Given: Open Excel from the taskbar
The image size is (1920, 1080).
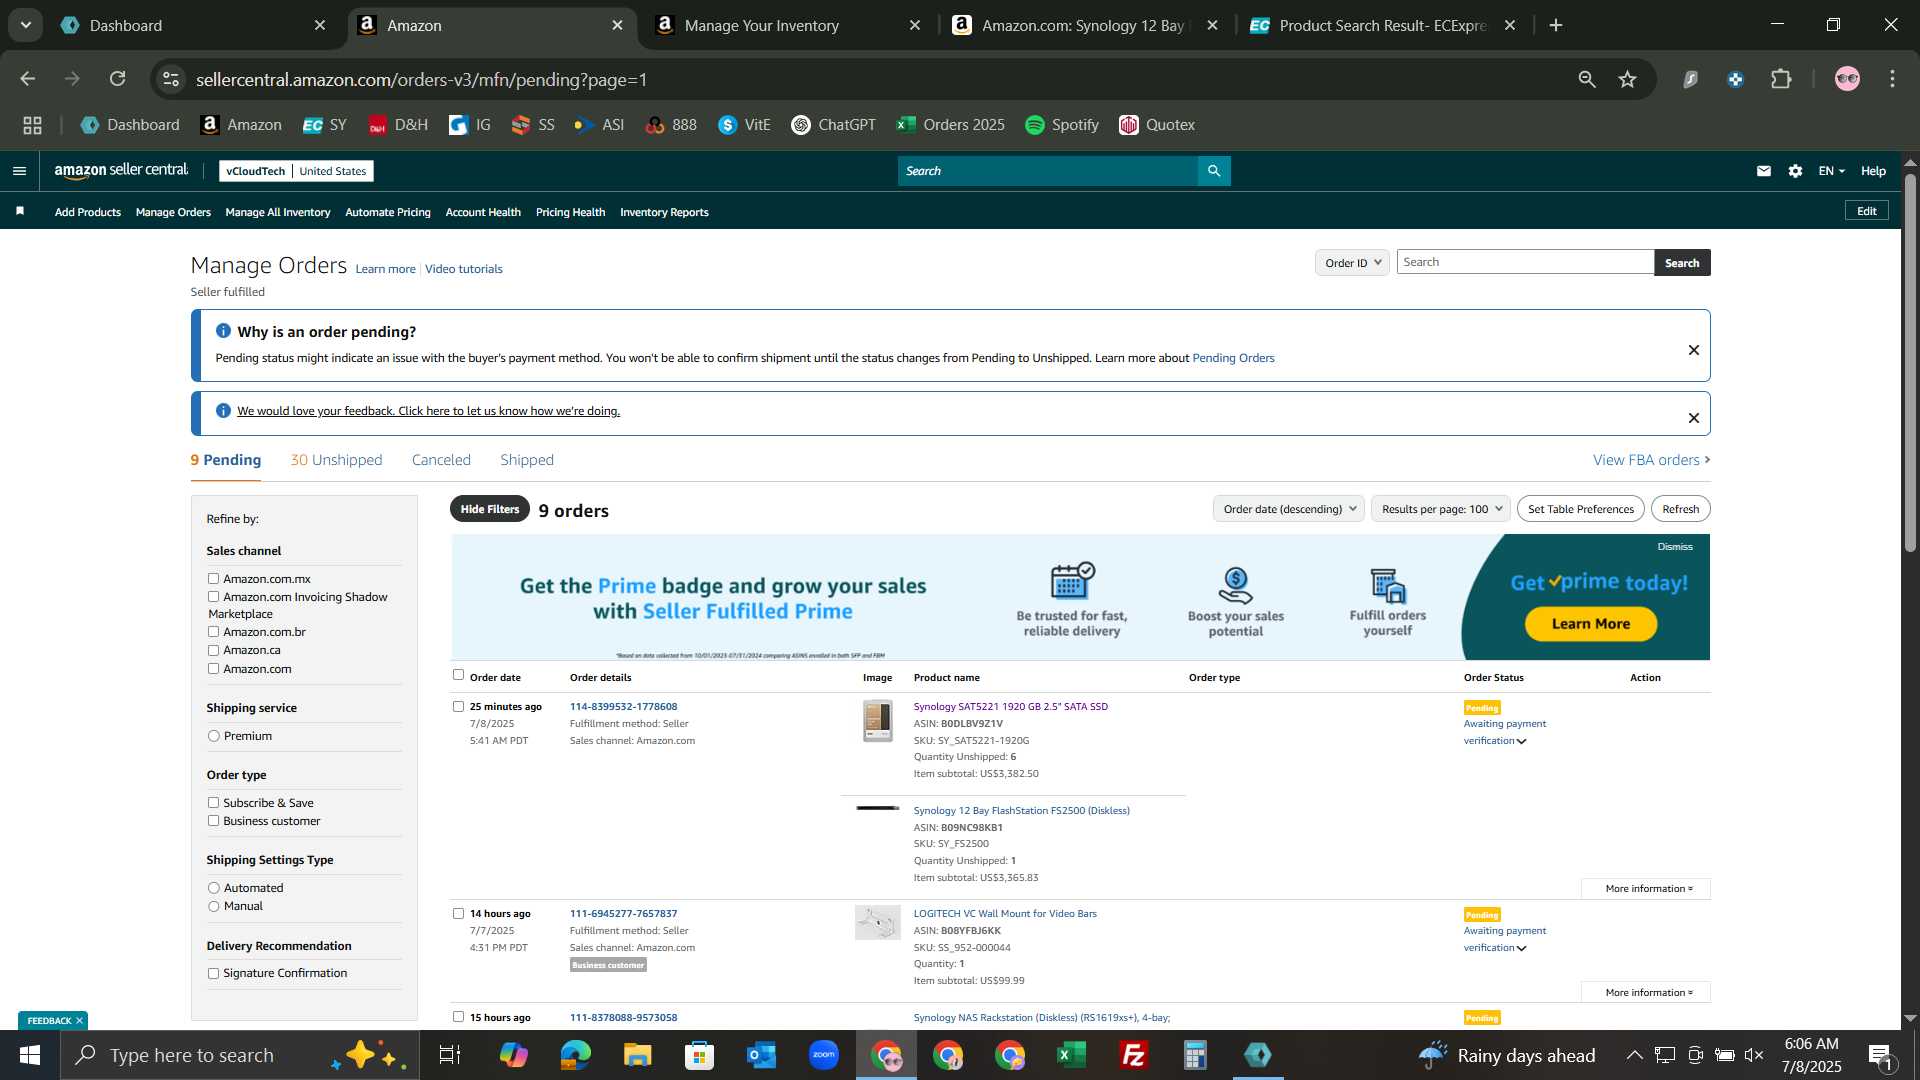Looking at the screenshot, I should [x=1071, y=1055].
